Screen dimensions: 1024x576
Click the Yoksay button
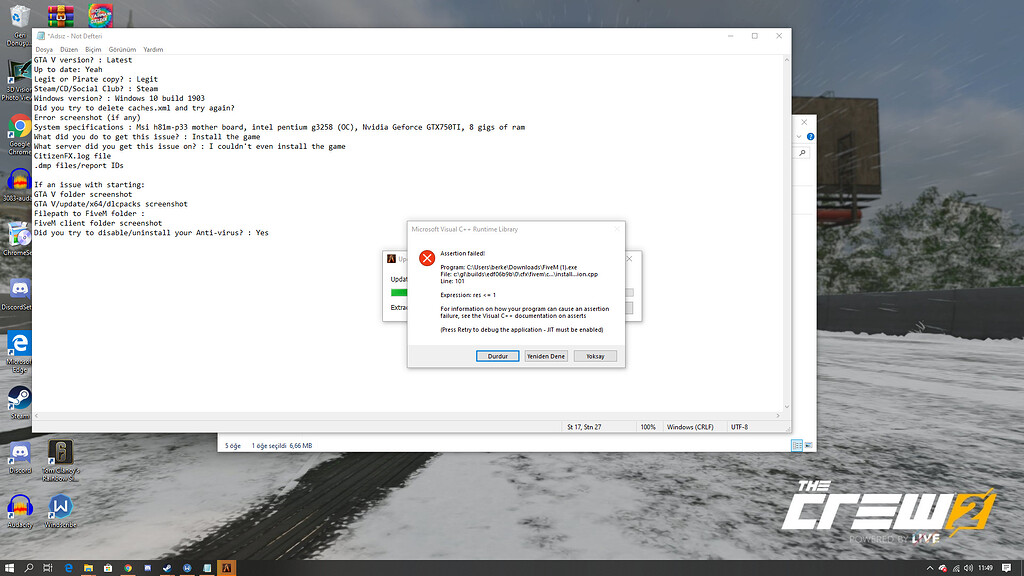595,356
